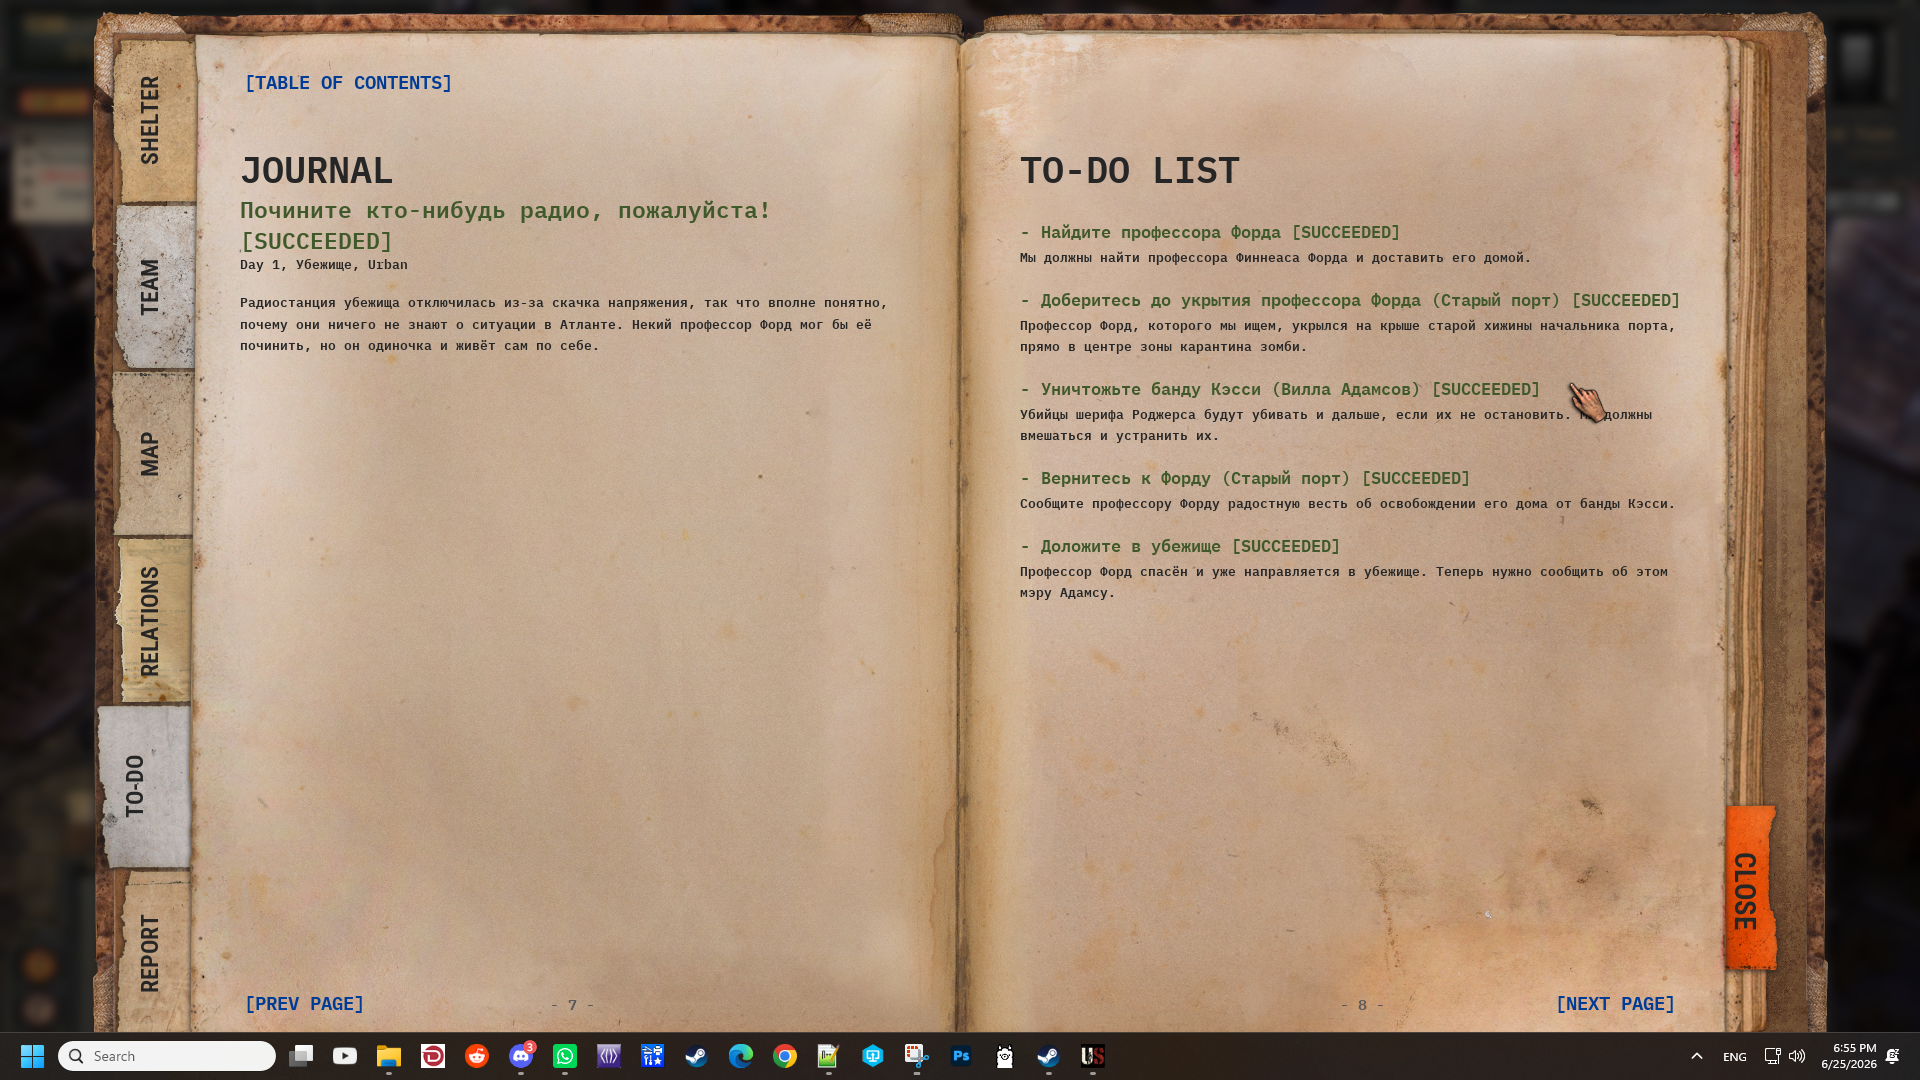The image size is (1920, 1080).
Task: Expand hidden system tray icons
Action: pyautogui.click(x=1697, y=1056)
